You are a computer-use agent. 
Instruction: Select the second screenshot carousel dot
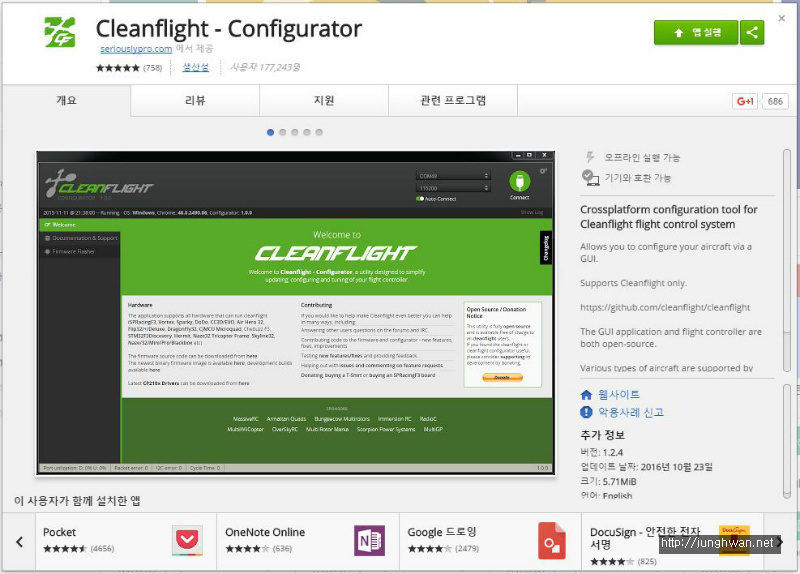(x=283, y=132)
